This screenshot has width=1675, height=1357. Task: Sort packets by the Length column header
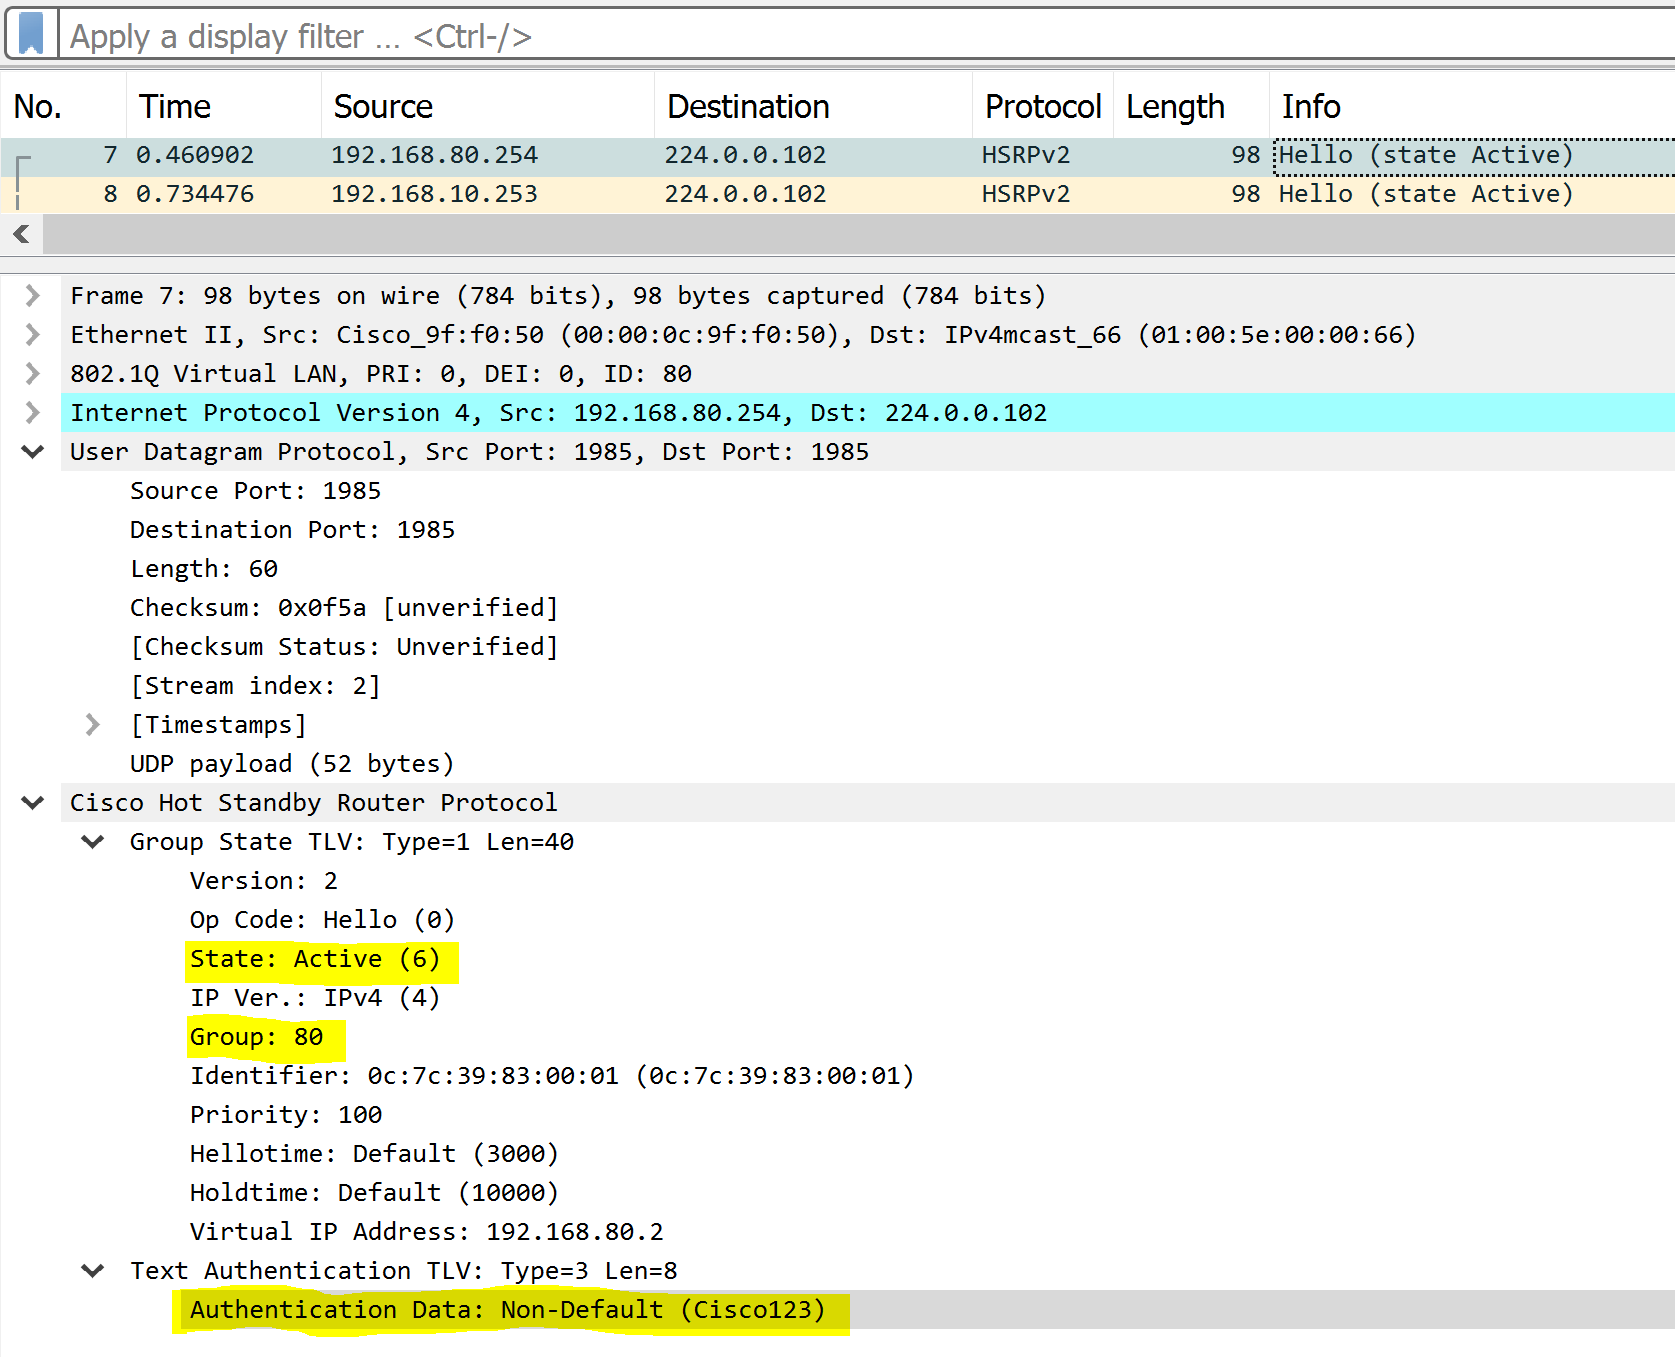point(1191,106)
